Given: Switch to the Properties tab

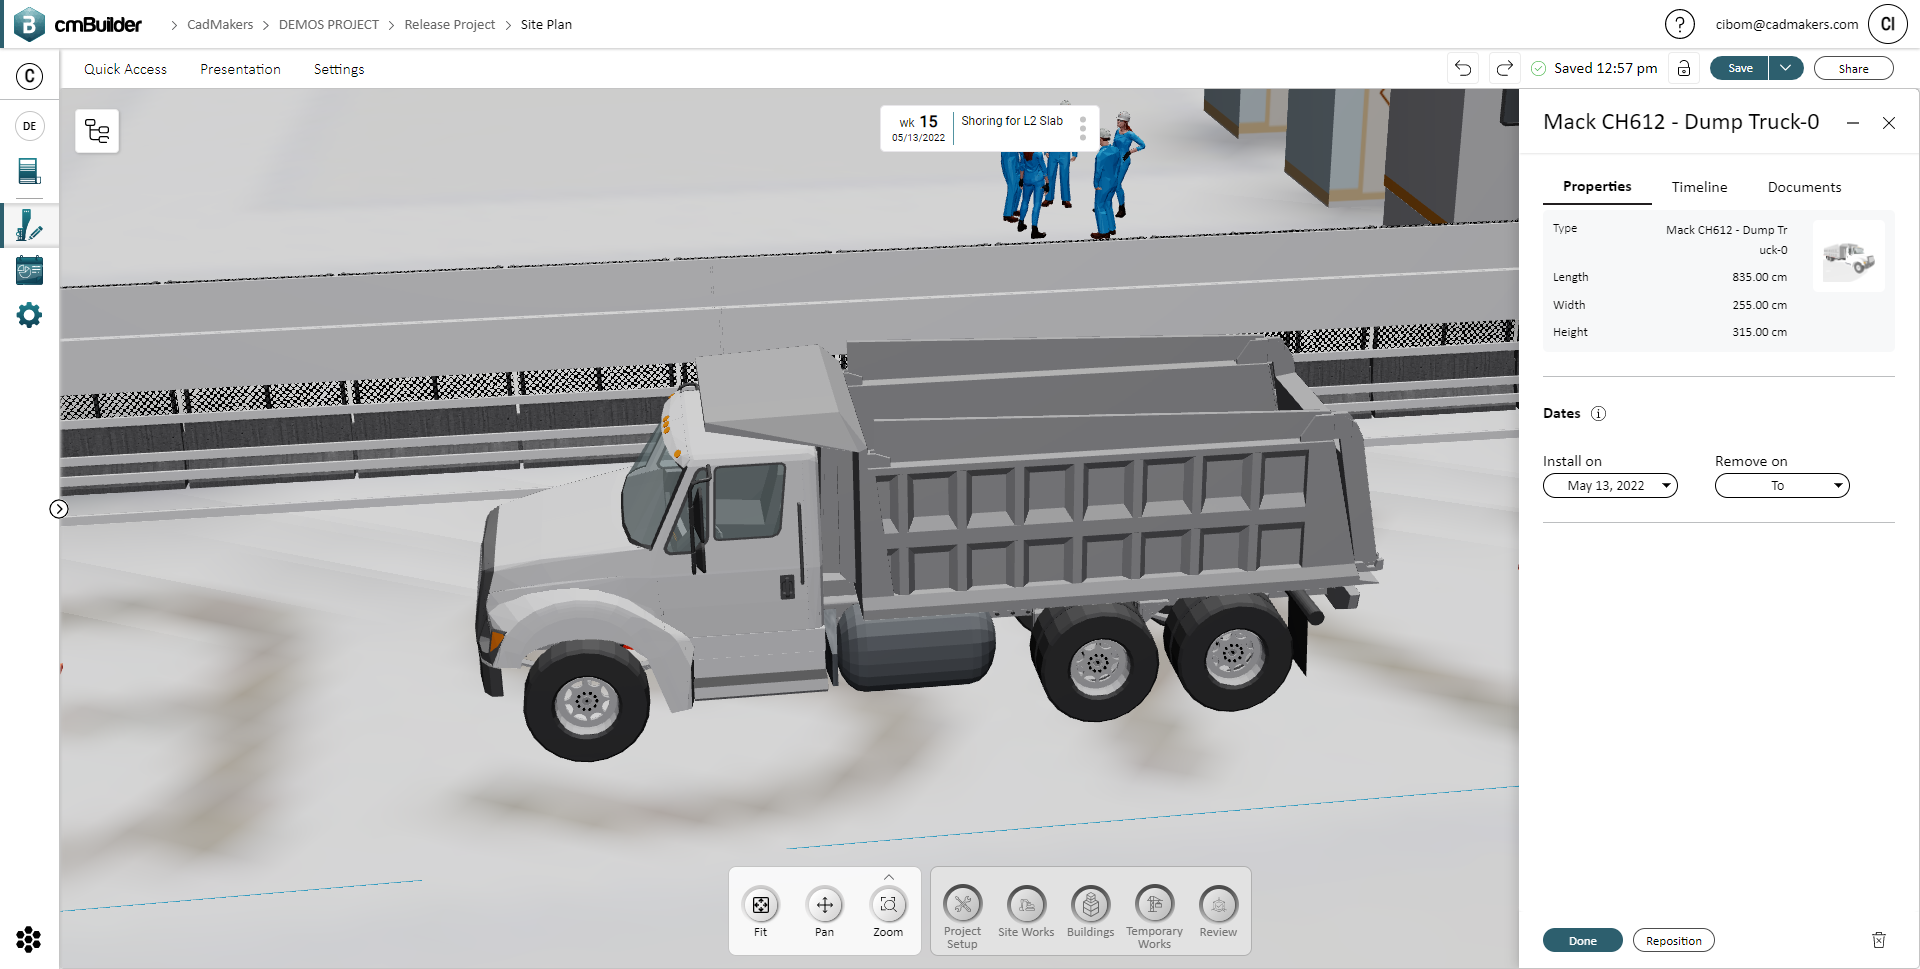Looking at the screenshot, I should point(1597,187).
